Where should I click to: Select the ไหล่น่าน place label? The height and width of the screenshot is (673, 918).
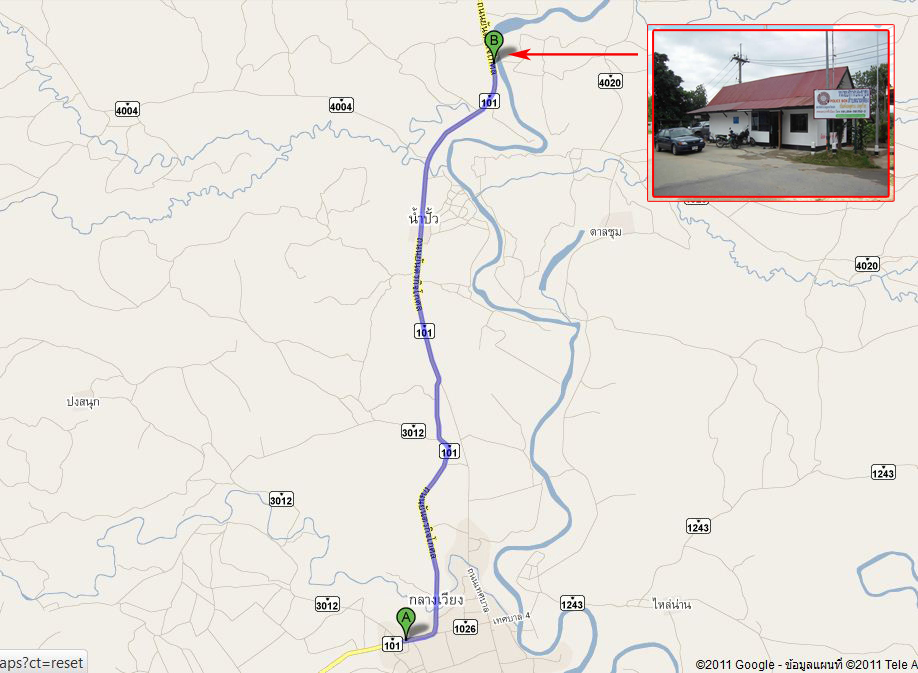point(672,604)
